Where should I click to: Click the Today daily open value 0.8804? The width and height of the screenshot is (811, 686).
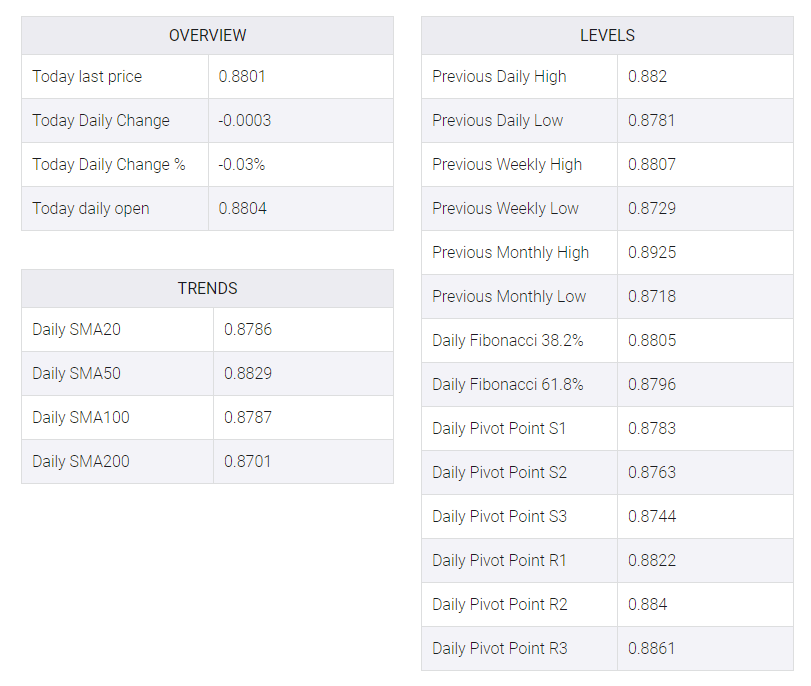(243, 208)
